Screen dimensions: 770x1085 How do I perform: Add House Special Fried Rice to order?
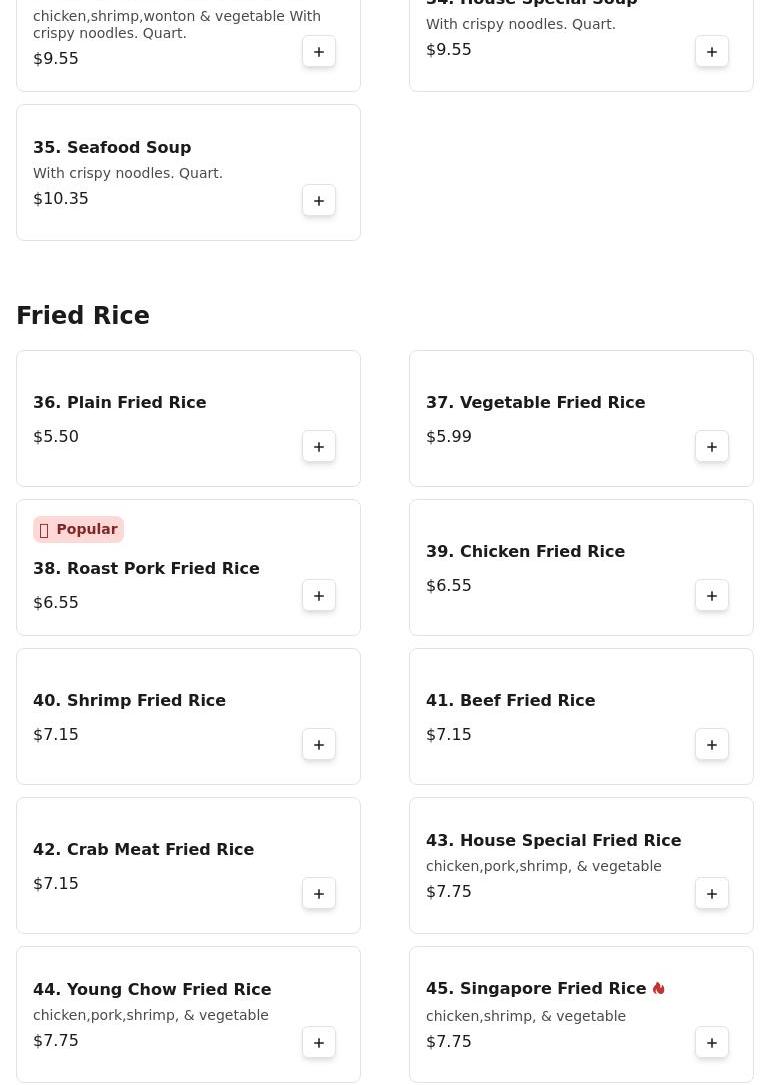point(712,894)
